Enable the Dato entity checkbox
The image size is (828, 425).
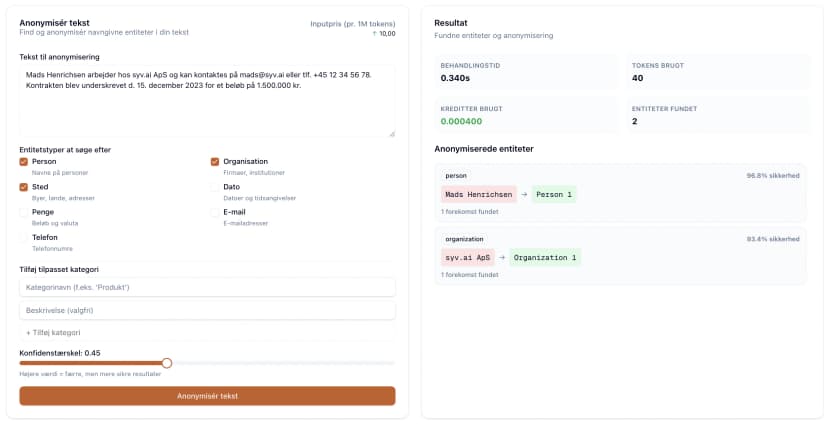[x=215, y=187]
